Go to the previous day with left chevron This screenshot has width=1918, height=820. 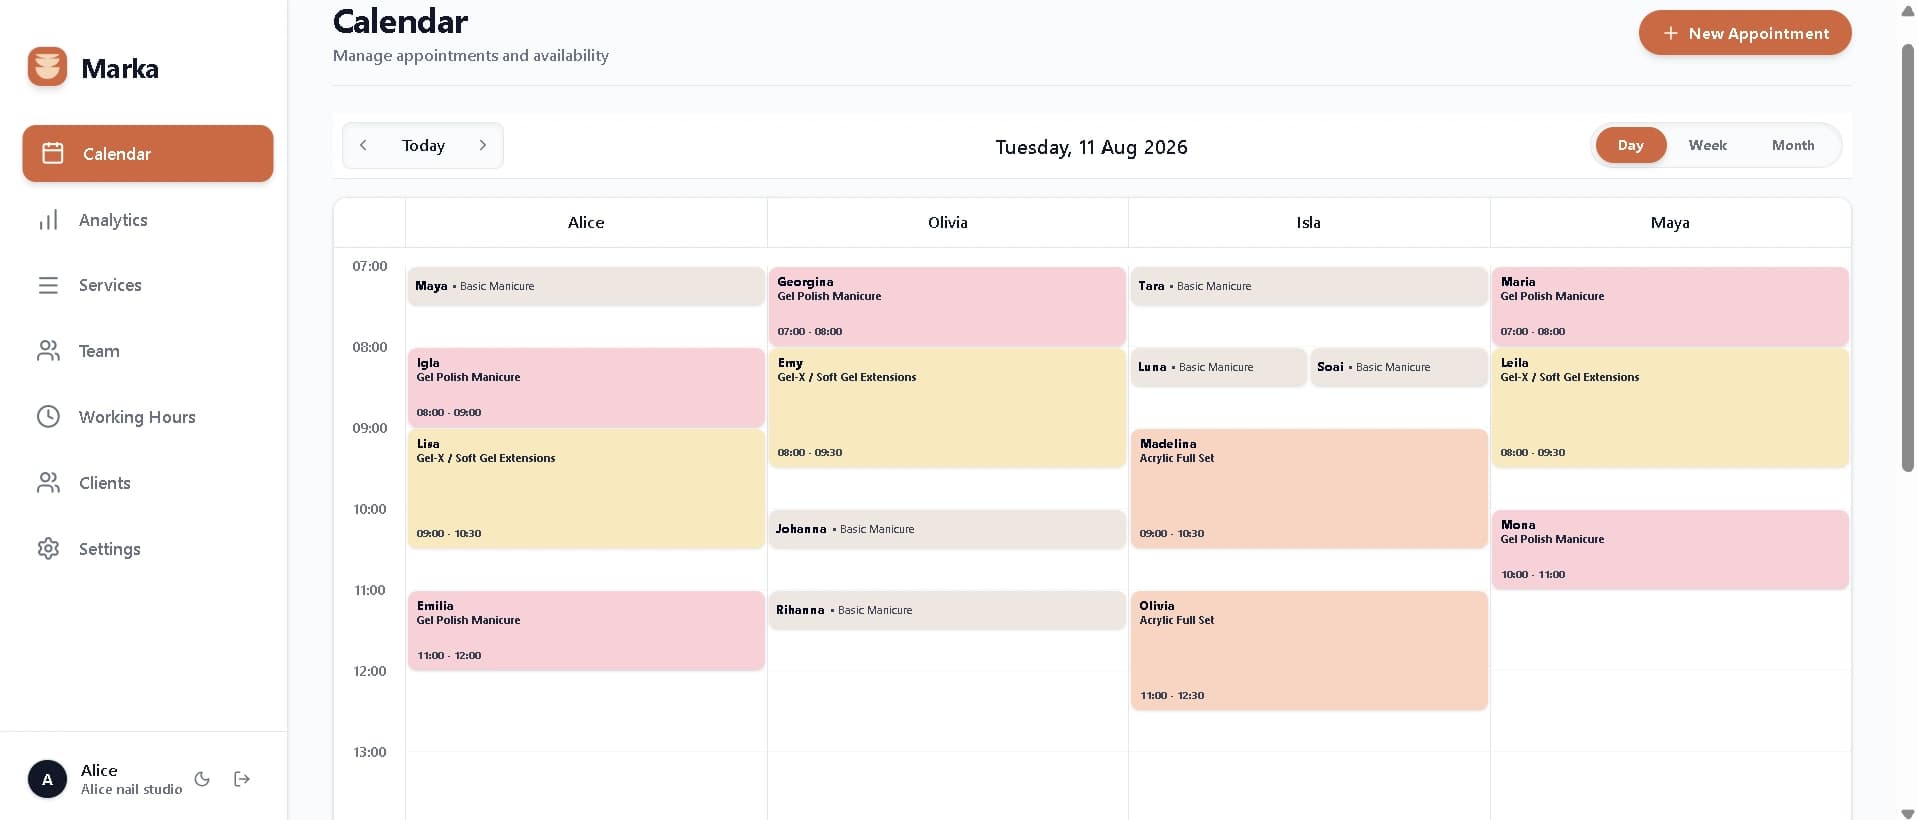(363, 145)
